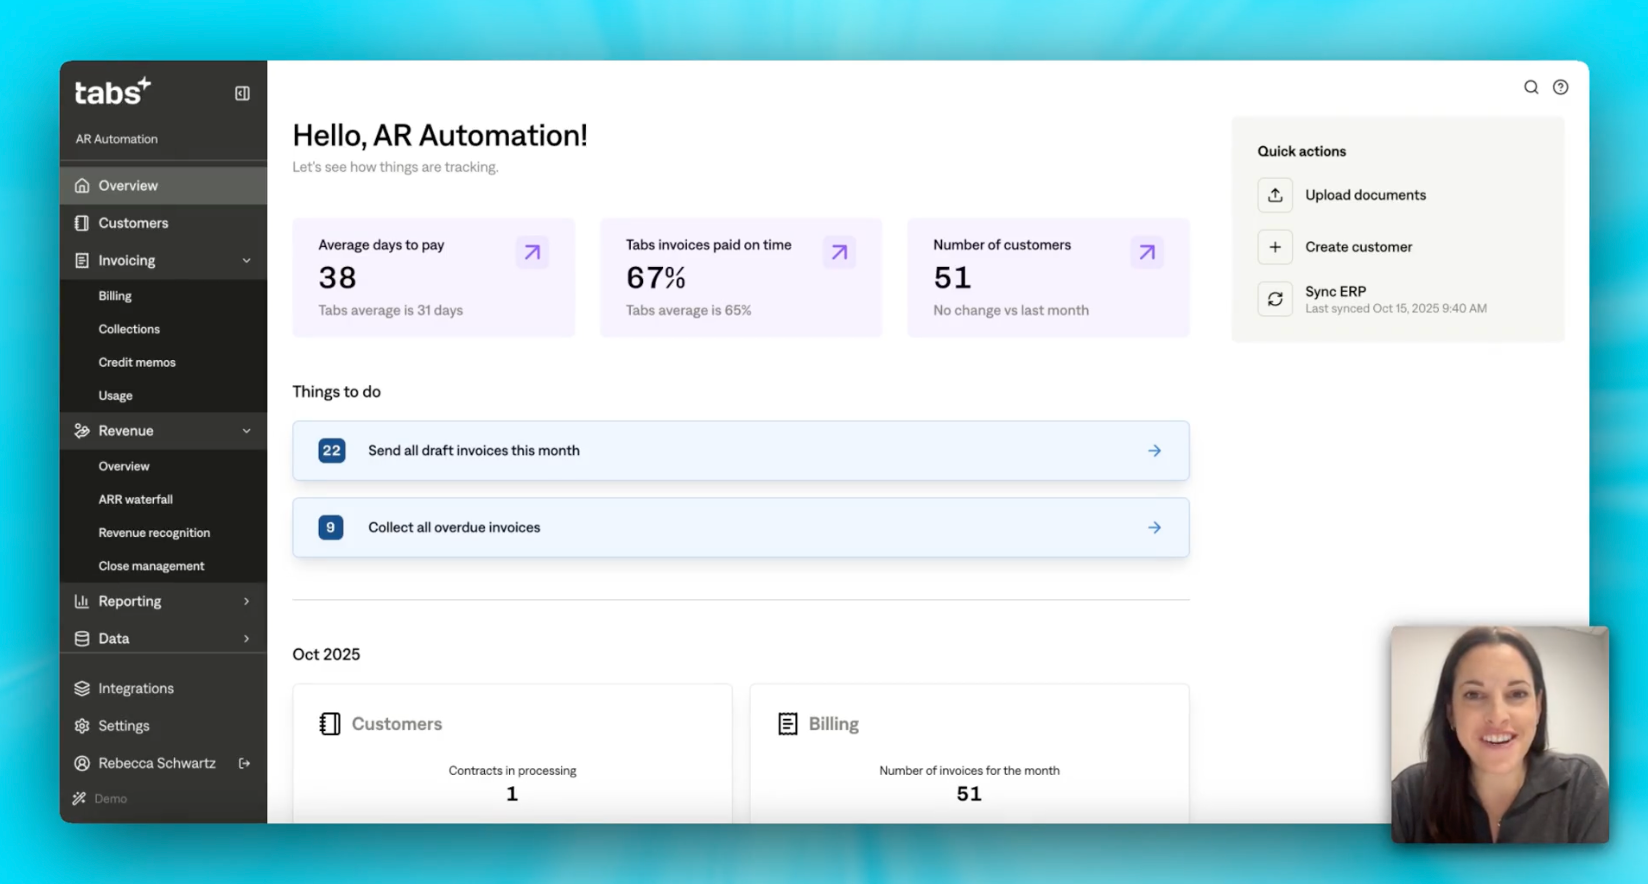This screenshot has width=1648, height=884.
Task: Open the Tabs invoices paid on time arrow
Action: pyautogui.click(x=839, y=252)
